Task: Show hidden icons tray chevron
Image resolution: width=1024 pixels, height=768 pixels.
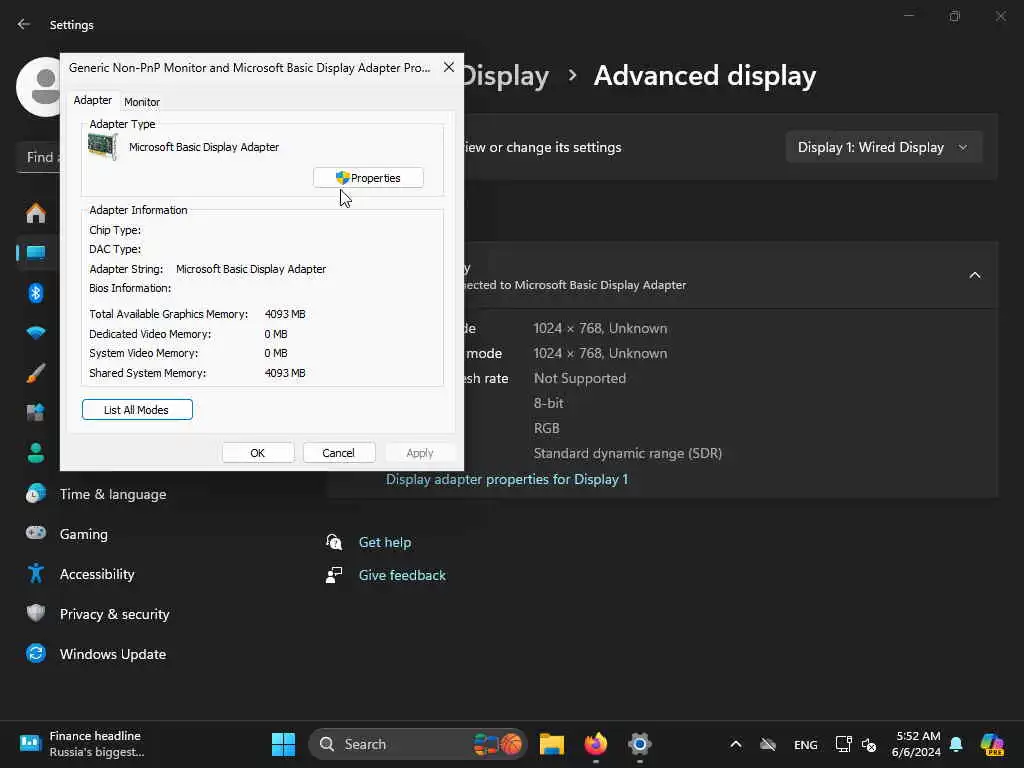Action: click(x=735, y=744)
